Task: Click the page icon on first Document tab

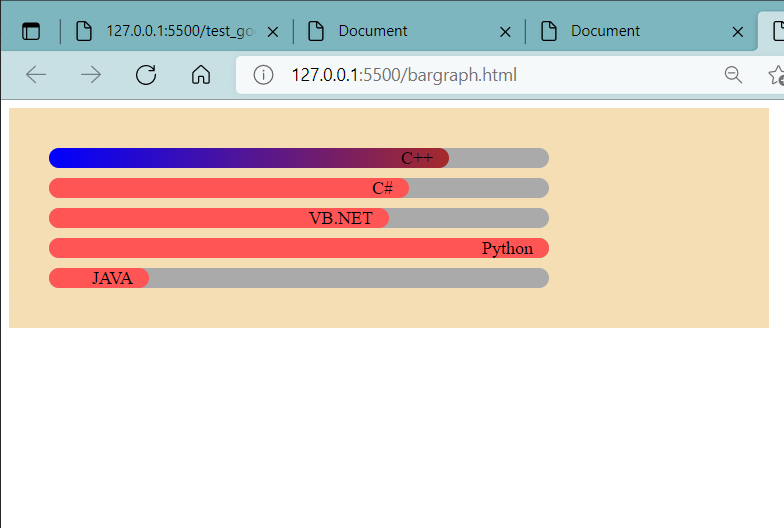Action: point(316,31)
